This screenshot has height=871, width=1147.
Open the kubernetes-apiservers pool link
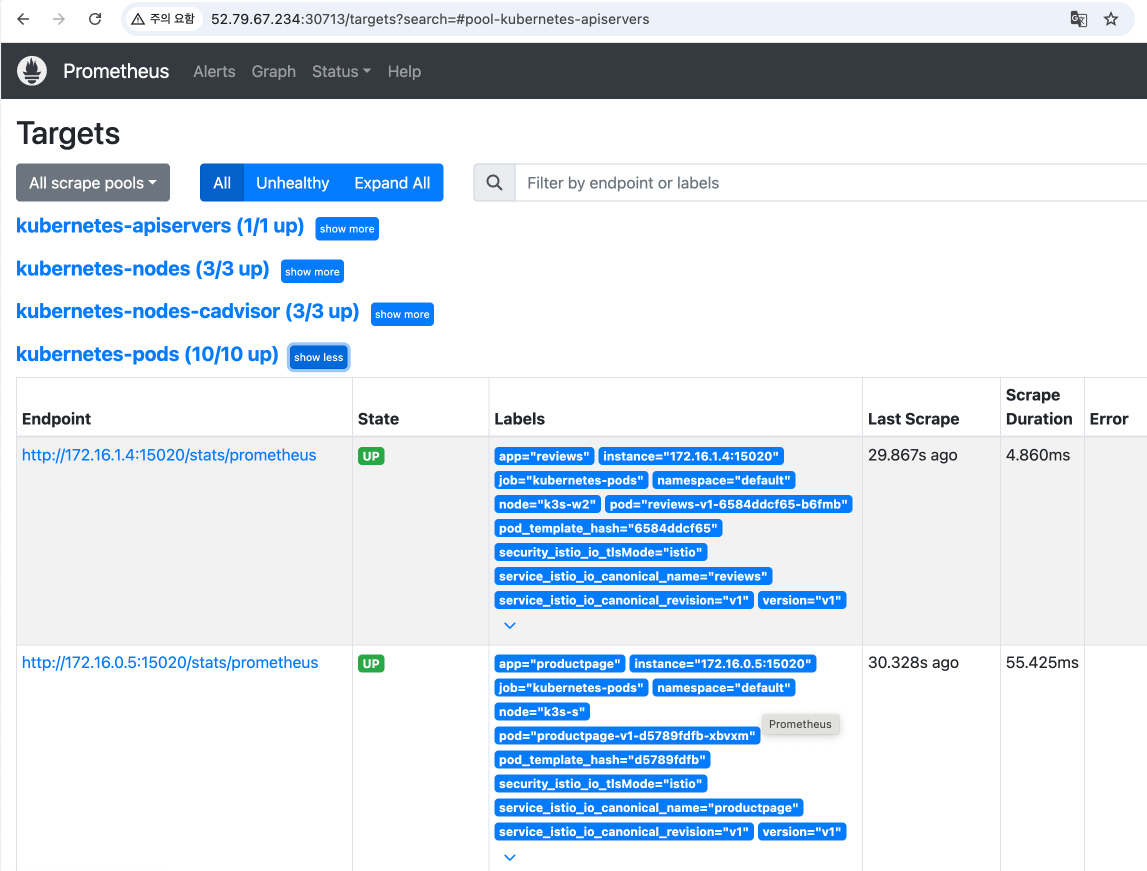tap(160, 226)
